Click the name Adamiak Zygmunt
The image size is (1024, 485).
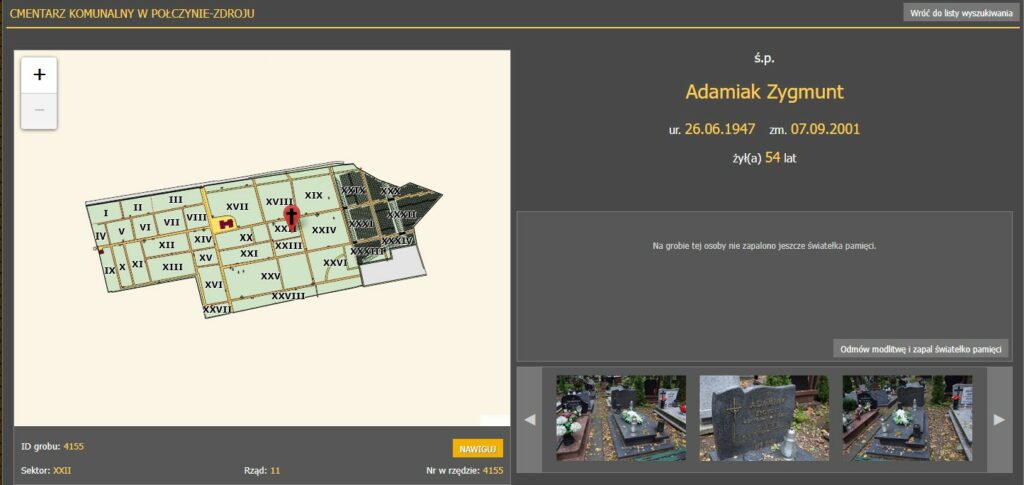click(764, 92)
